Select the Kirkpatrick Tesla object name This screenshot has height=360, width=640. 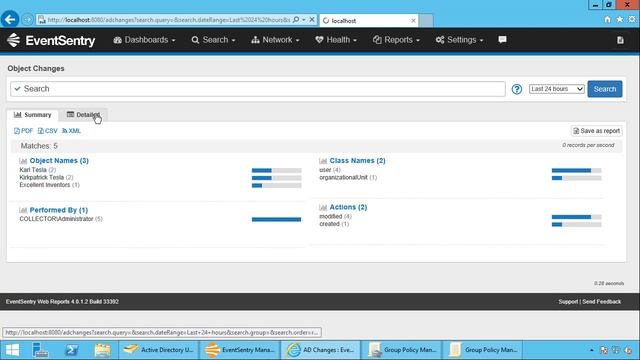(42, 178)
